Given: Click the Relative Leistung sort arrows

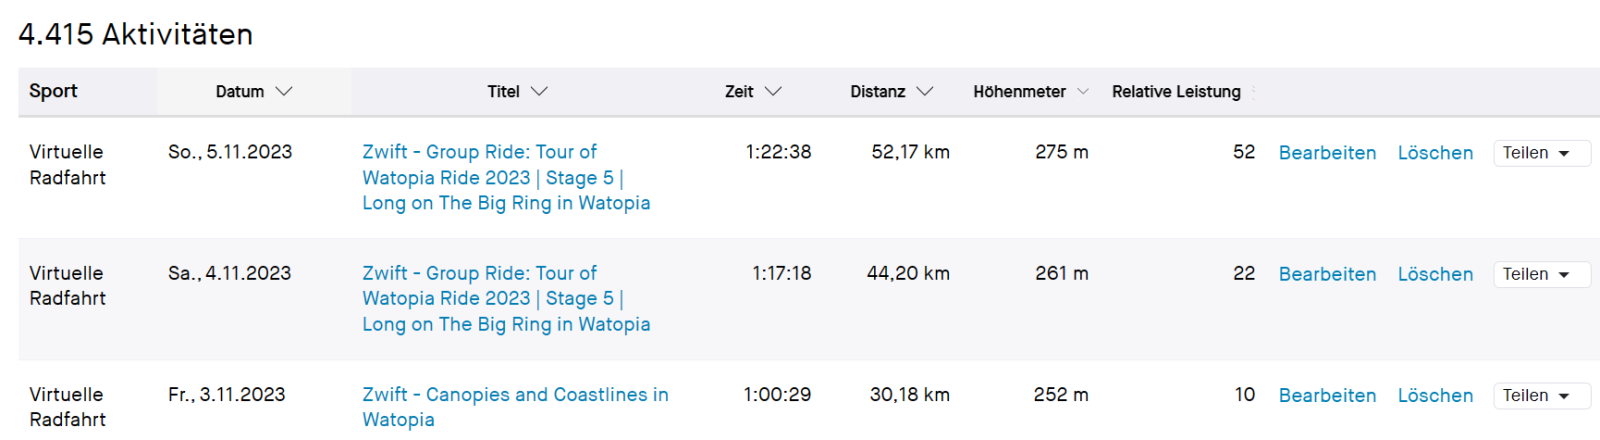Looking at the screenshot, I should click(1253, 92).
